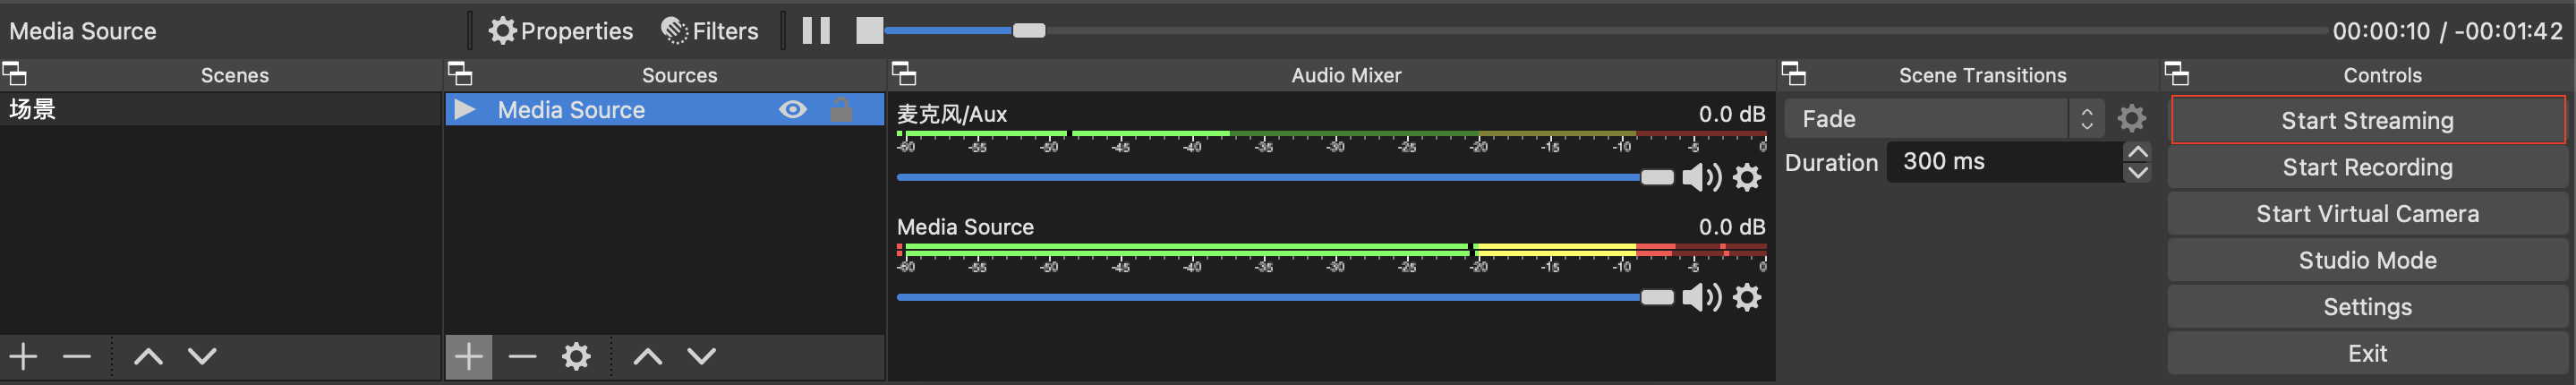2576x385 pixels.
Task: Move the selected source down in list
Action: [702, 356]
